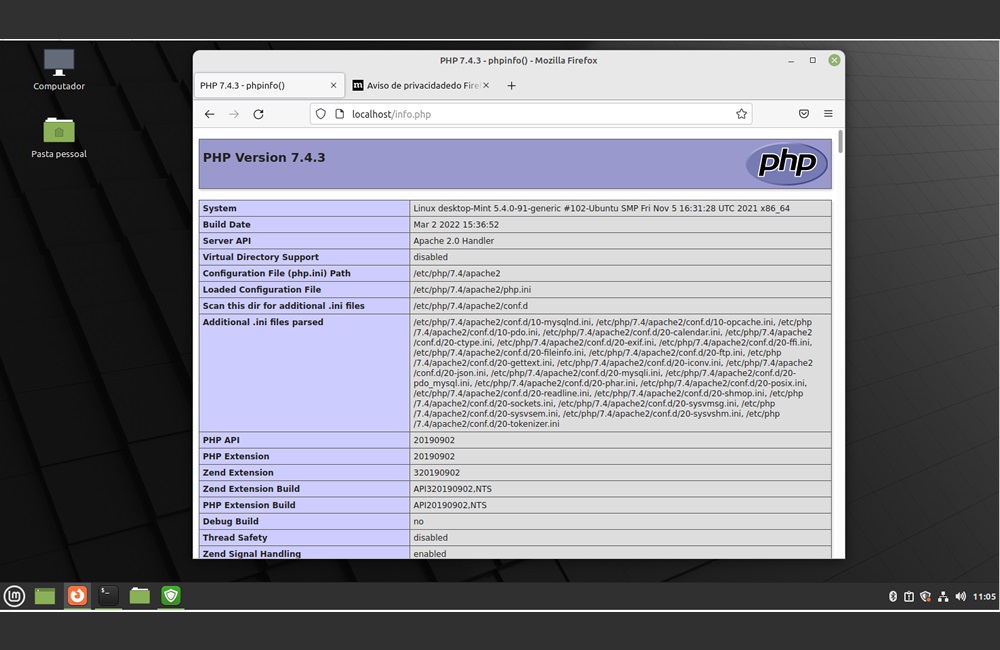Bookmark this page with the star icon
1000x650 pixels.
[x=741, y=114]
